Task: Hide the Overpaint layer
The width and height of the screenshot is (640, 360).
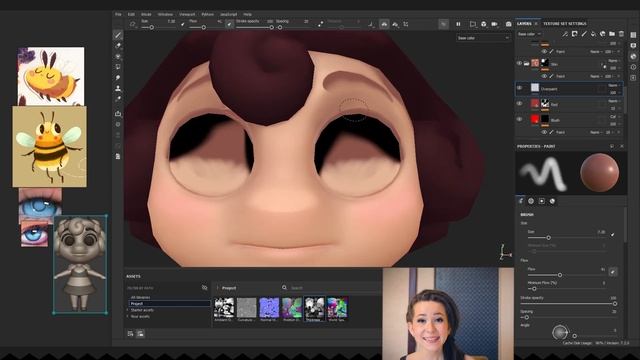Action: (519, 88)
